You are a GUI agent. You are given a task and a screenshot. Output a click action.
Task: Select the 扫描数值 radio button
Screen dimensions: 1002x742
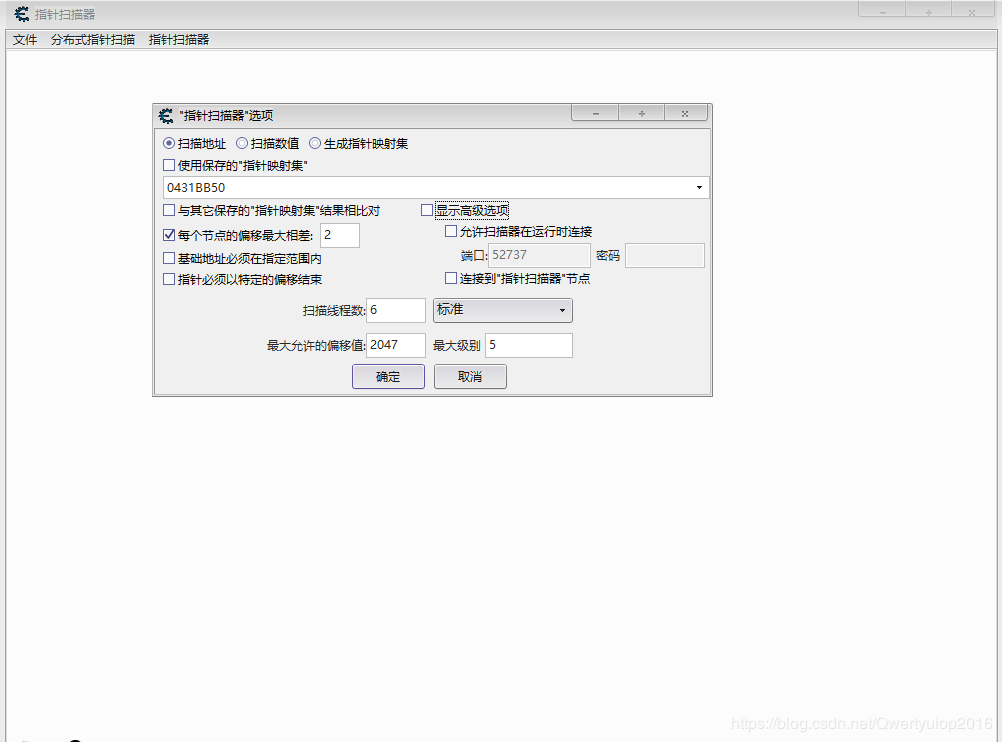click(240, 143)
